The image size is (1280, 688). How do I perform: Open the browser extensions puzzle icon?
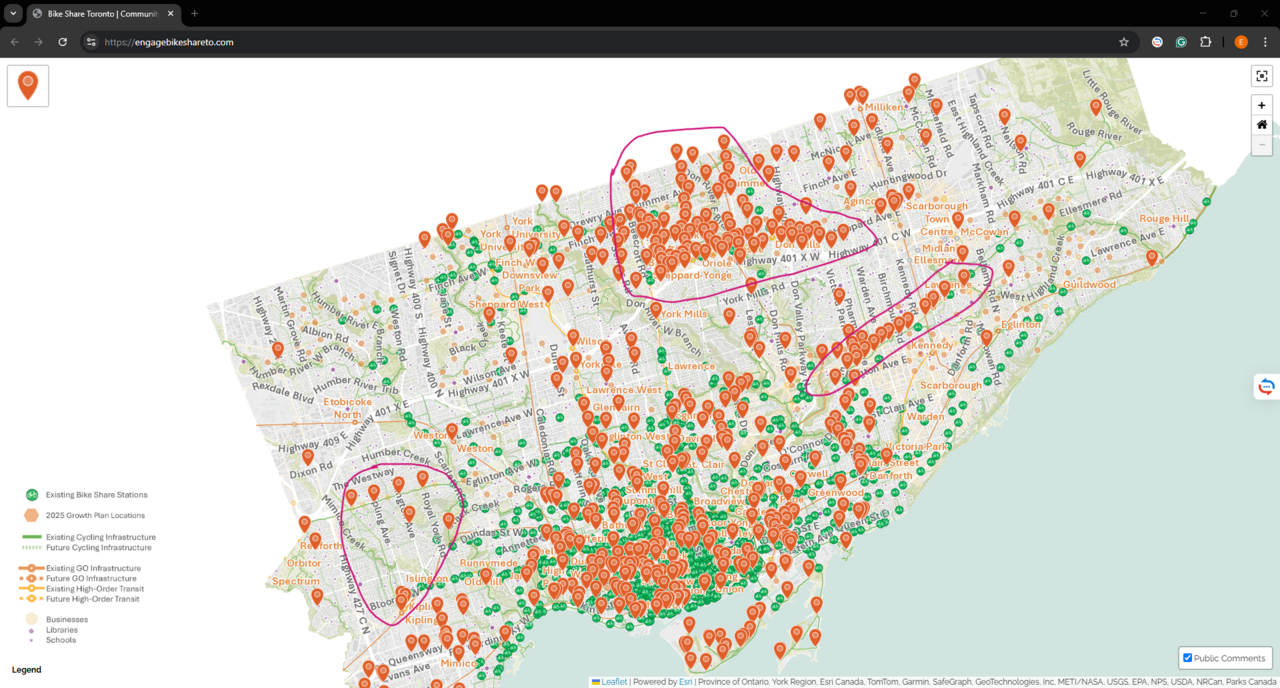[x=1205, y=42]
